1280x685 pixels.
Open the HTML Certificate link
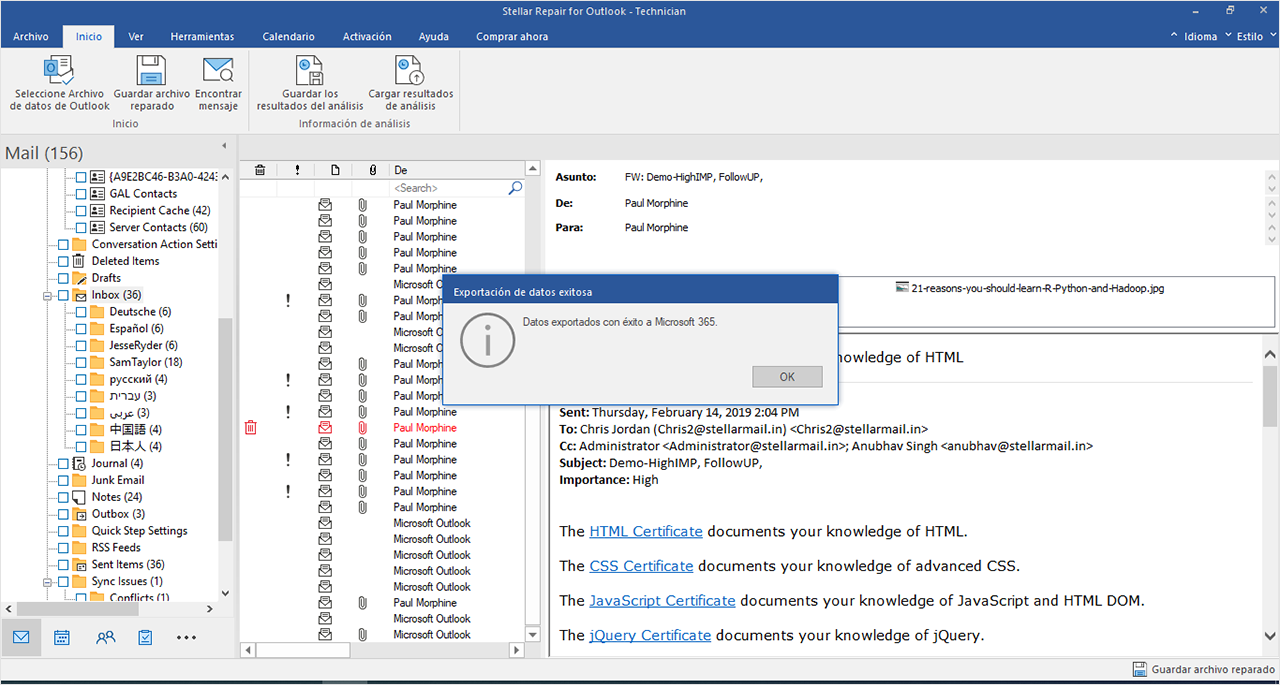646,532
